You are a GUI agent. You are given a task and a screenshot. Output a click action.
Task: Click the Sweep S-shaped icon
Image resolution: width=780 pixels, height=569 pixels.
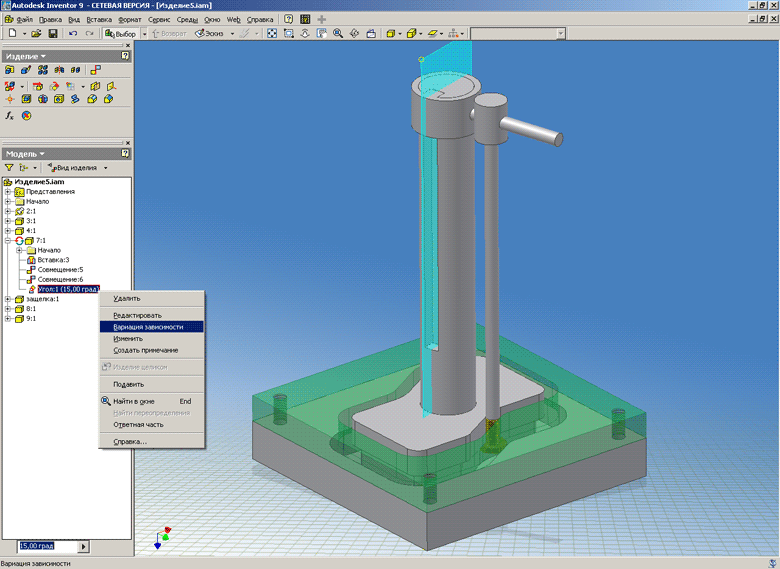tap(75, 99)
